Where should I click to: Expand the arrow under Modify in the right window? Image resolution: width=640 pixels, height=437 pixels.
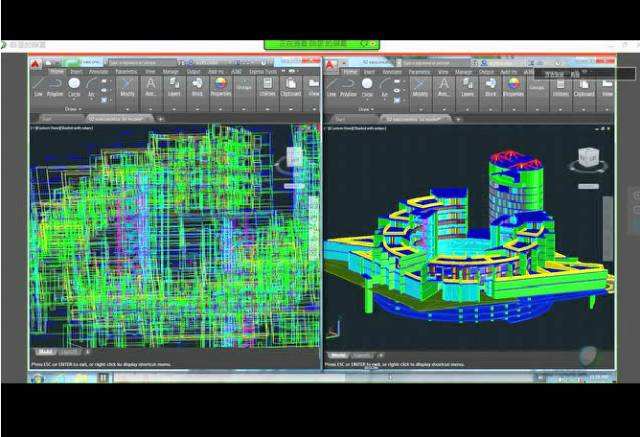pos(420,109)
